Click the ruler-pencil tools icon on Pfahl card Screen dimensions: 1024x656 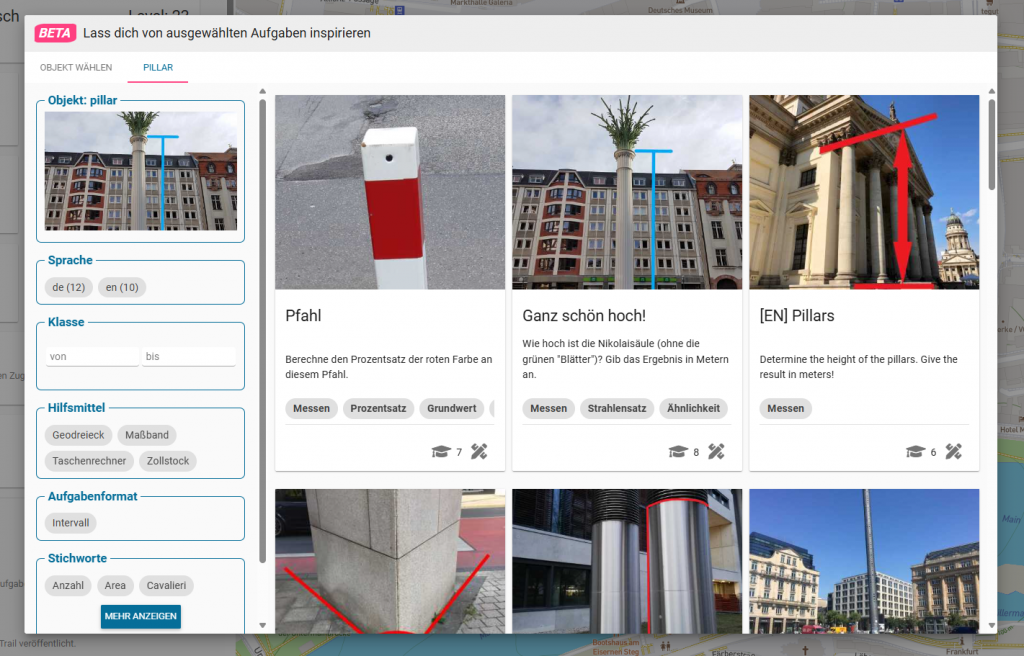point(479,452)
